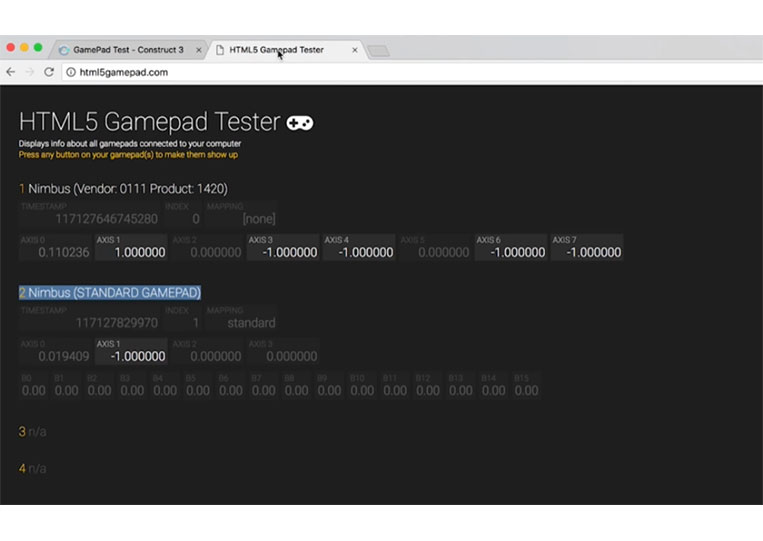
Task: Click 'Displays info about all gamepads' text
Action: pos(130,144)
